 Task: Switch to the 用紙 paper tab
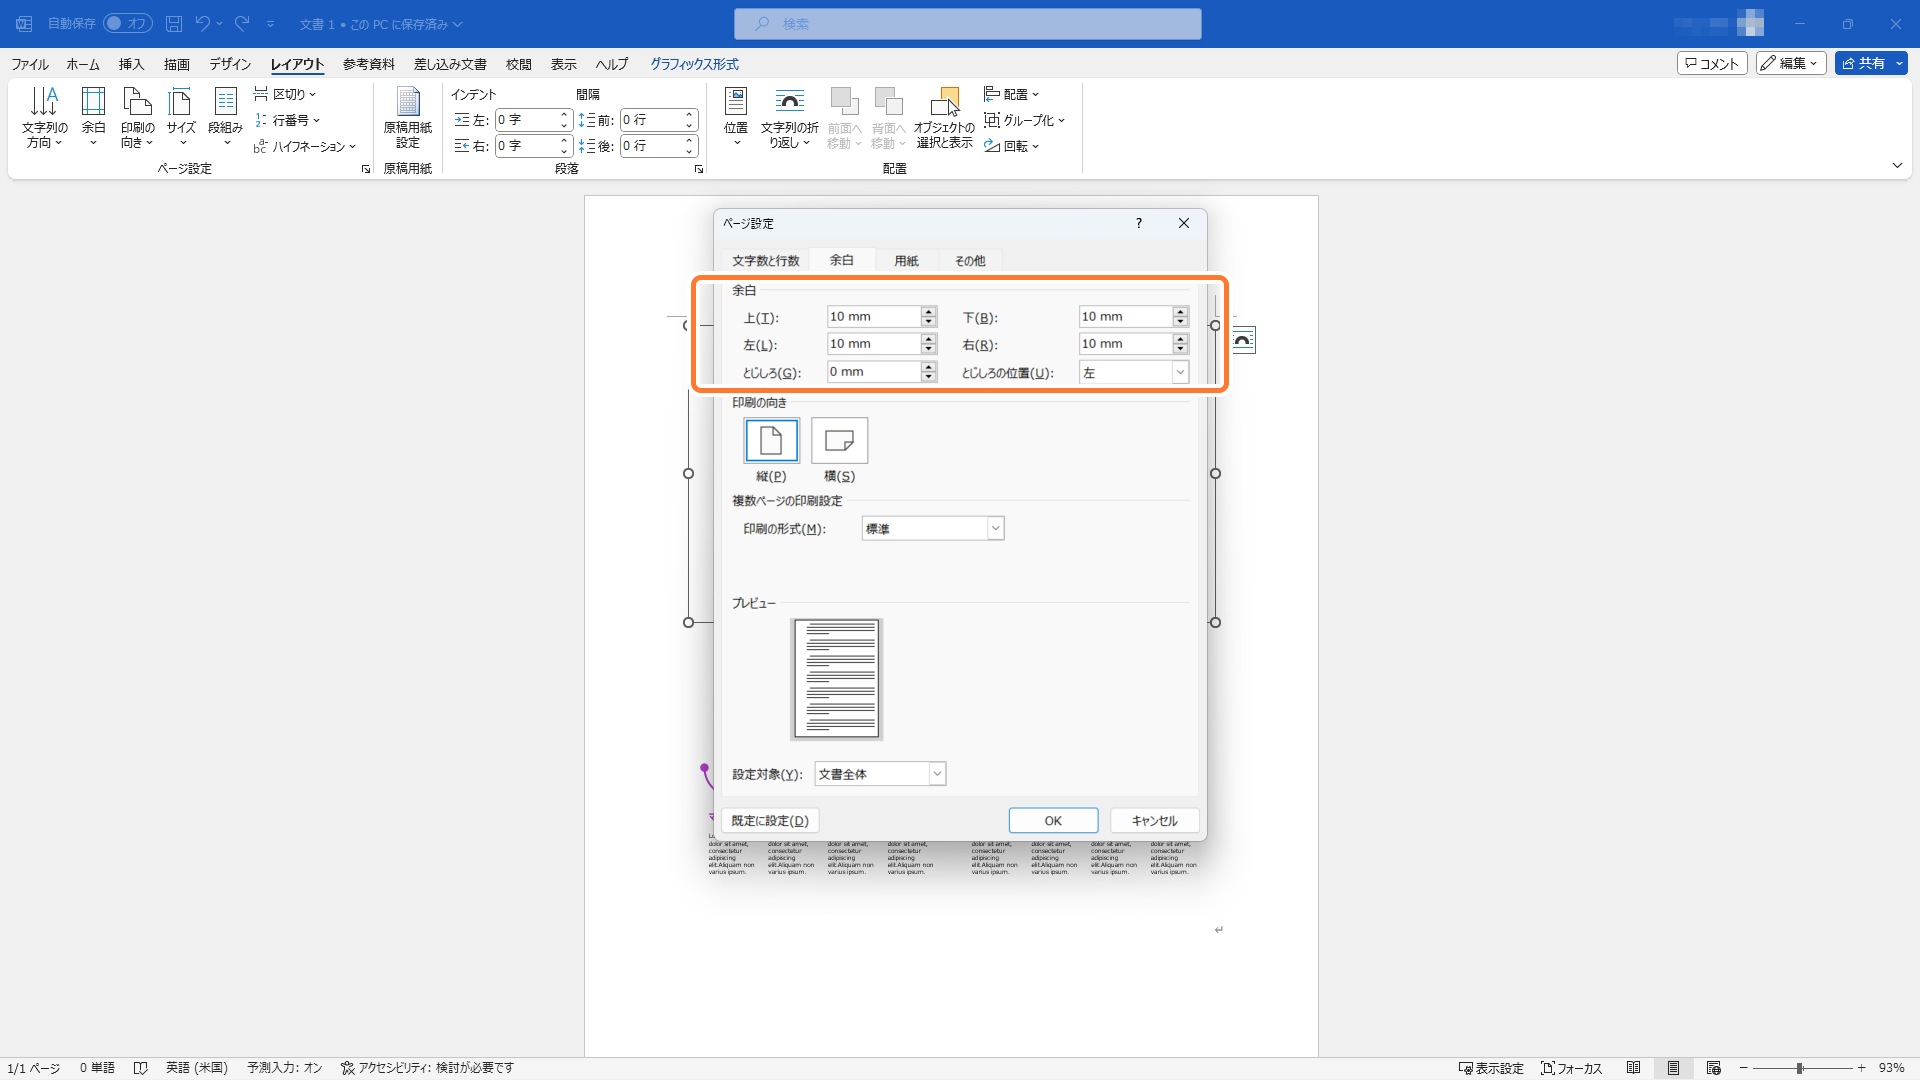tap(904, 260)
